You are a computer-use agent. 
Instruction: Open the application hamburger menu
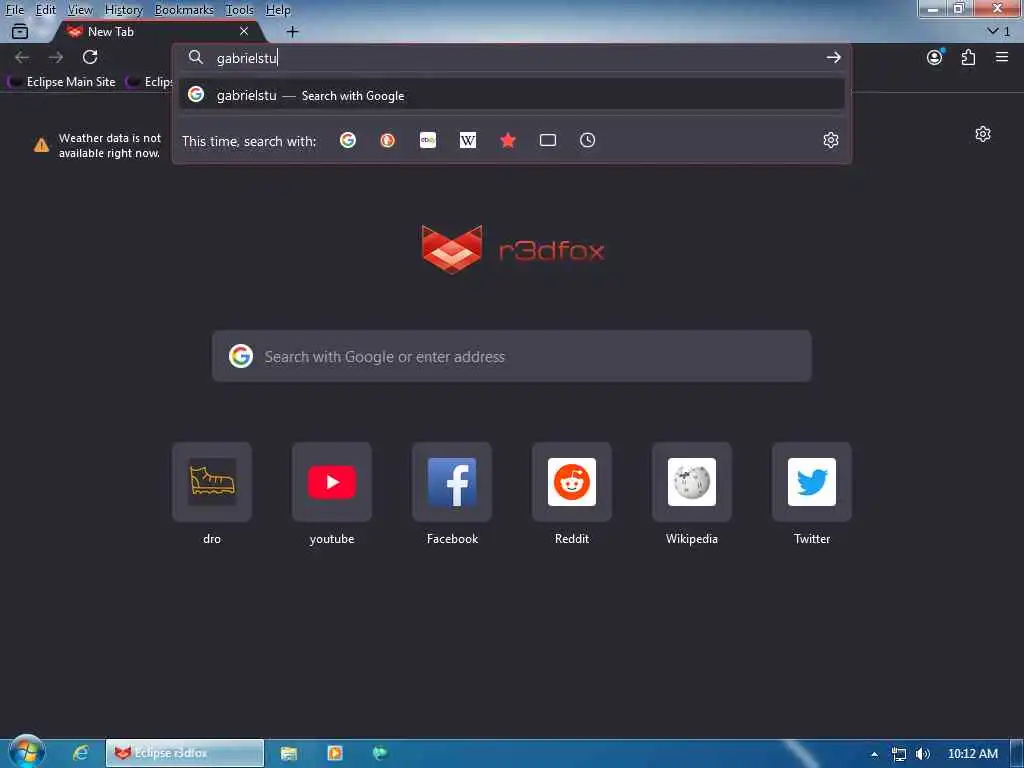[1002, 57]
